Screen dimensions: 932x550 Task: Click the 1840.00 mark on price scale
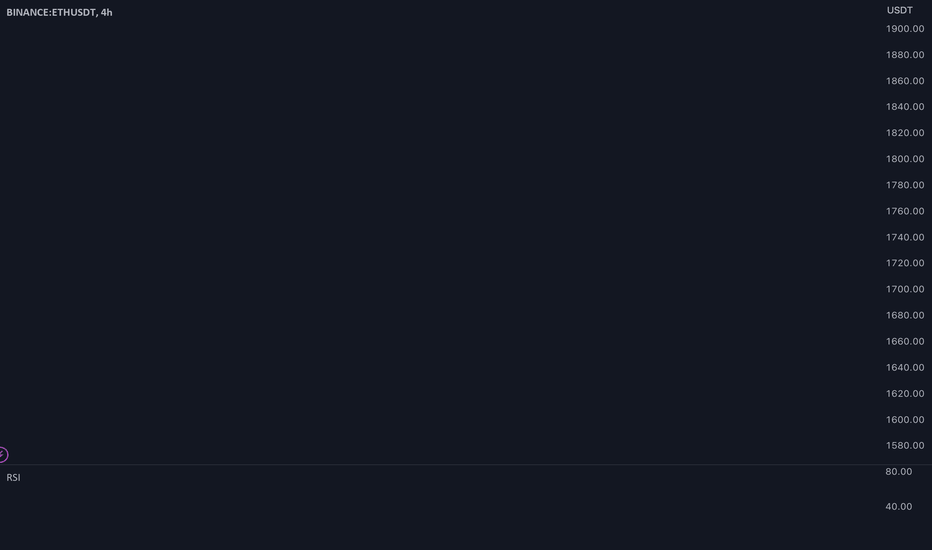click(x=905, y=107)
